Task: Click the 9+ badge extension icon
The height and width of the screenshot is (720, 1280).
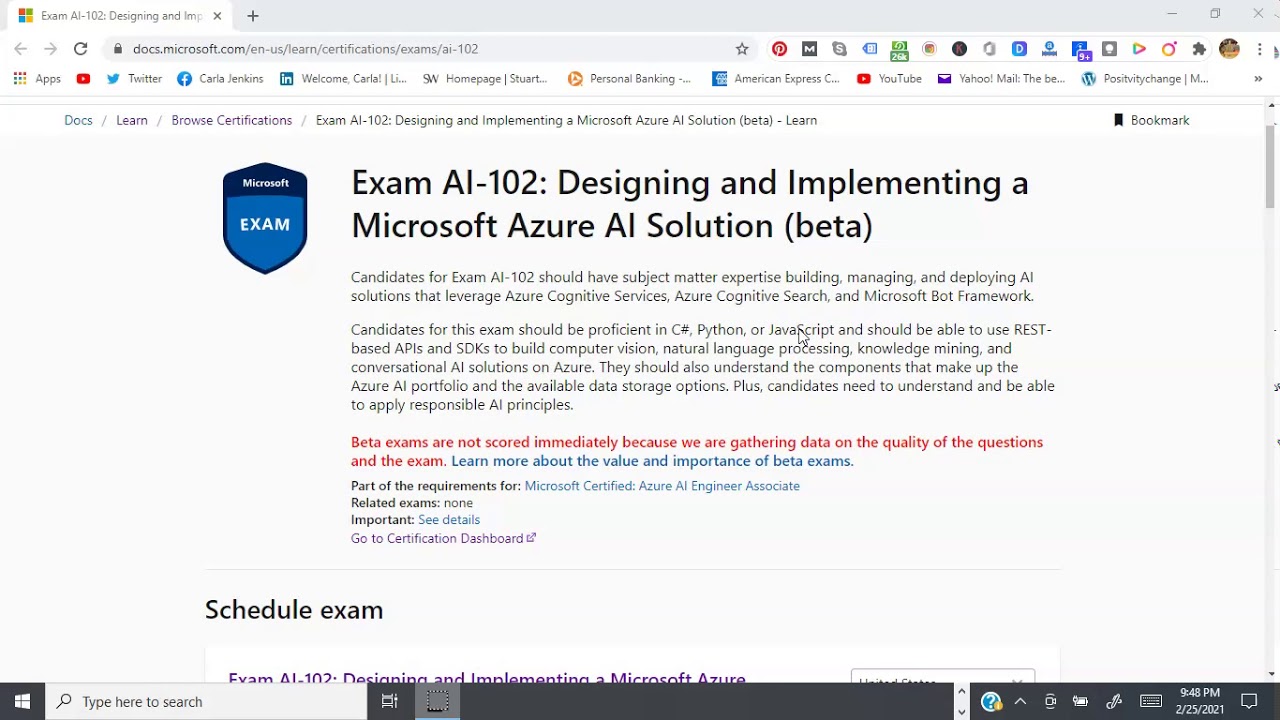Action: tap(1080, 49)
